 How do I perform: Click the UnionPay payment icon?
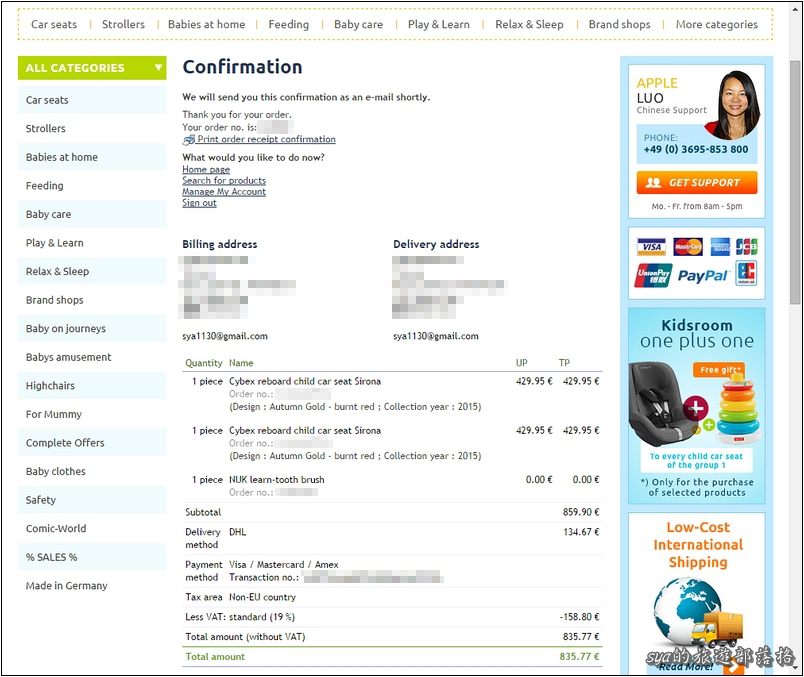pyautogui.click(x=653, y=275)
